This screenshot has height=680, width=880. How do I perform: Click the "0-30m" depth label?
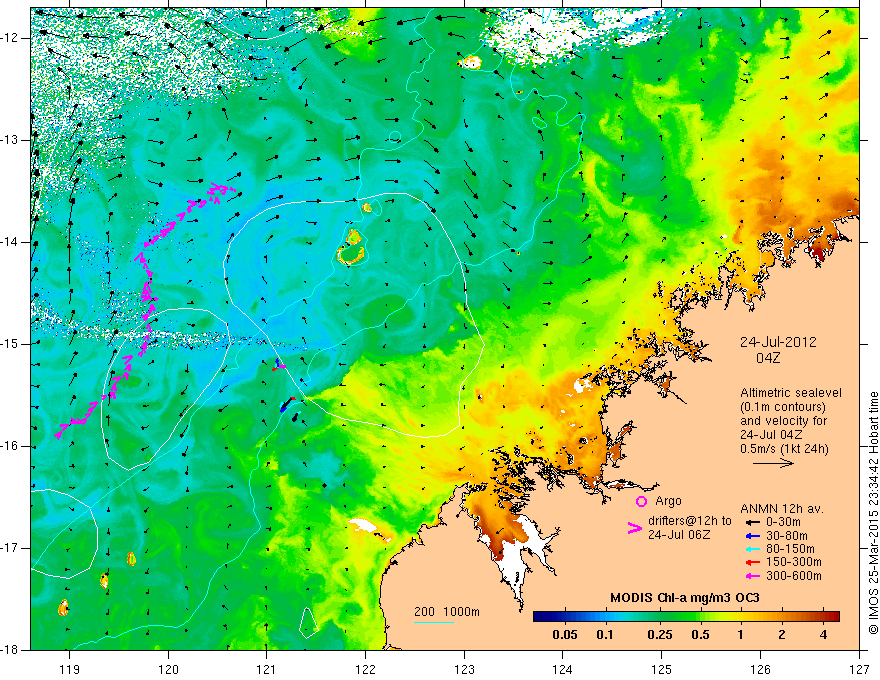pyautogui.click(x=783, y=522)
